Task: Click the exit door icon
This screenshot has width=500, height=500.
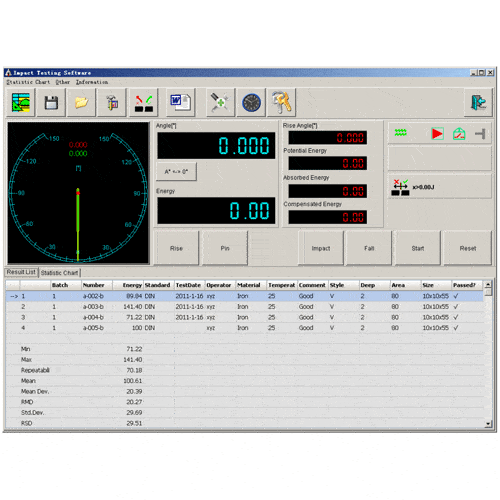Action: (478, 102)
